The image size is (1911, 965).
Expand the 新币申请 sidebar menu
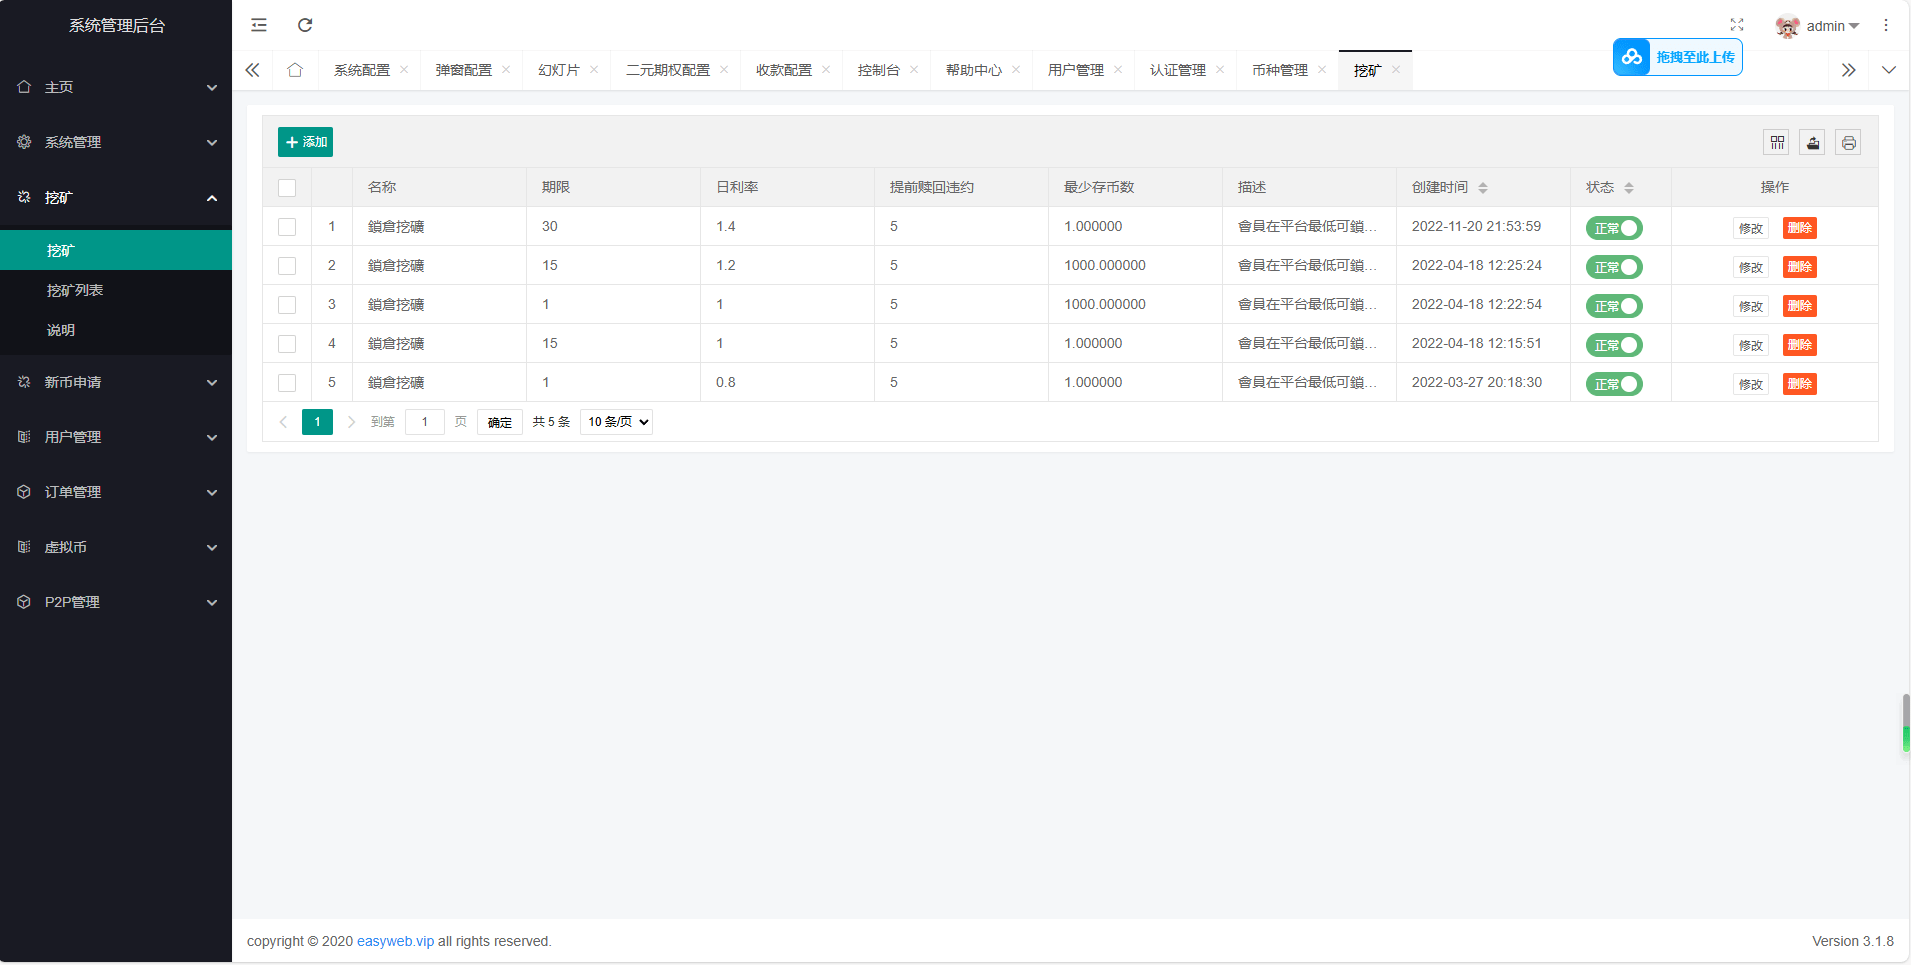click(116, 382)
